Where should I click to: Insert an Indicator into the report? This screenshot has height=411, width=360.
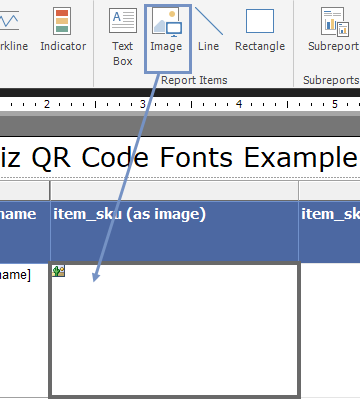click(x=63, y=29)
